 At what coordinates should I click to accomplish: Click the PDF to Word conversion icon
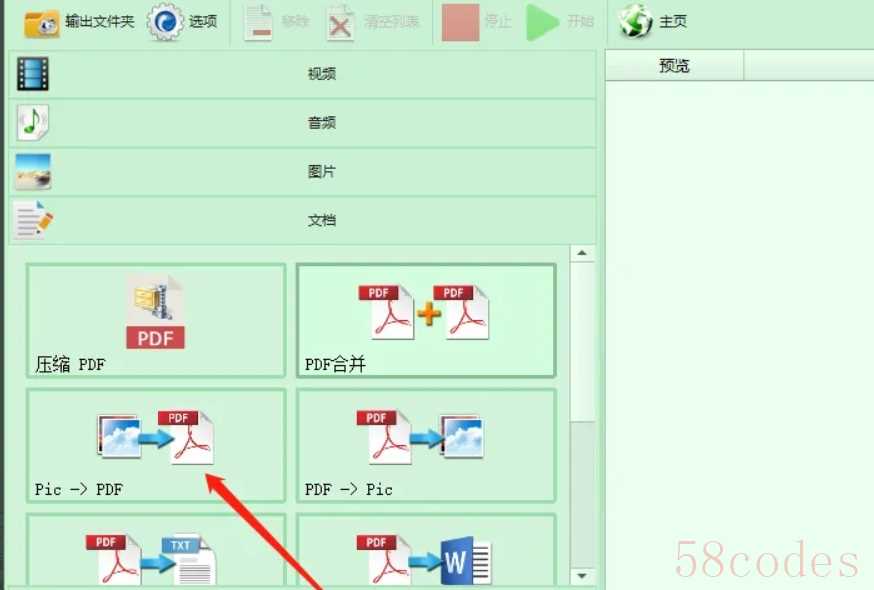424,559
